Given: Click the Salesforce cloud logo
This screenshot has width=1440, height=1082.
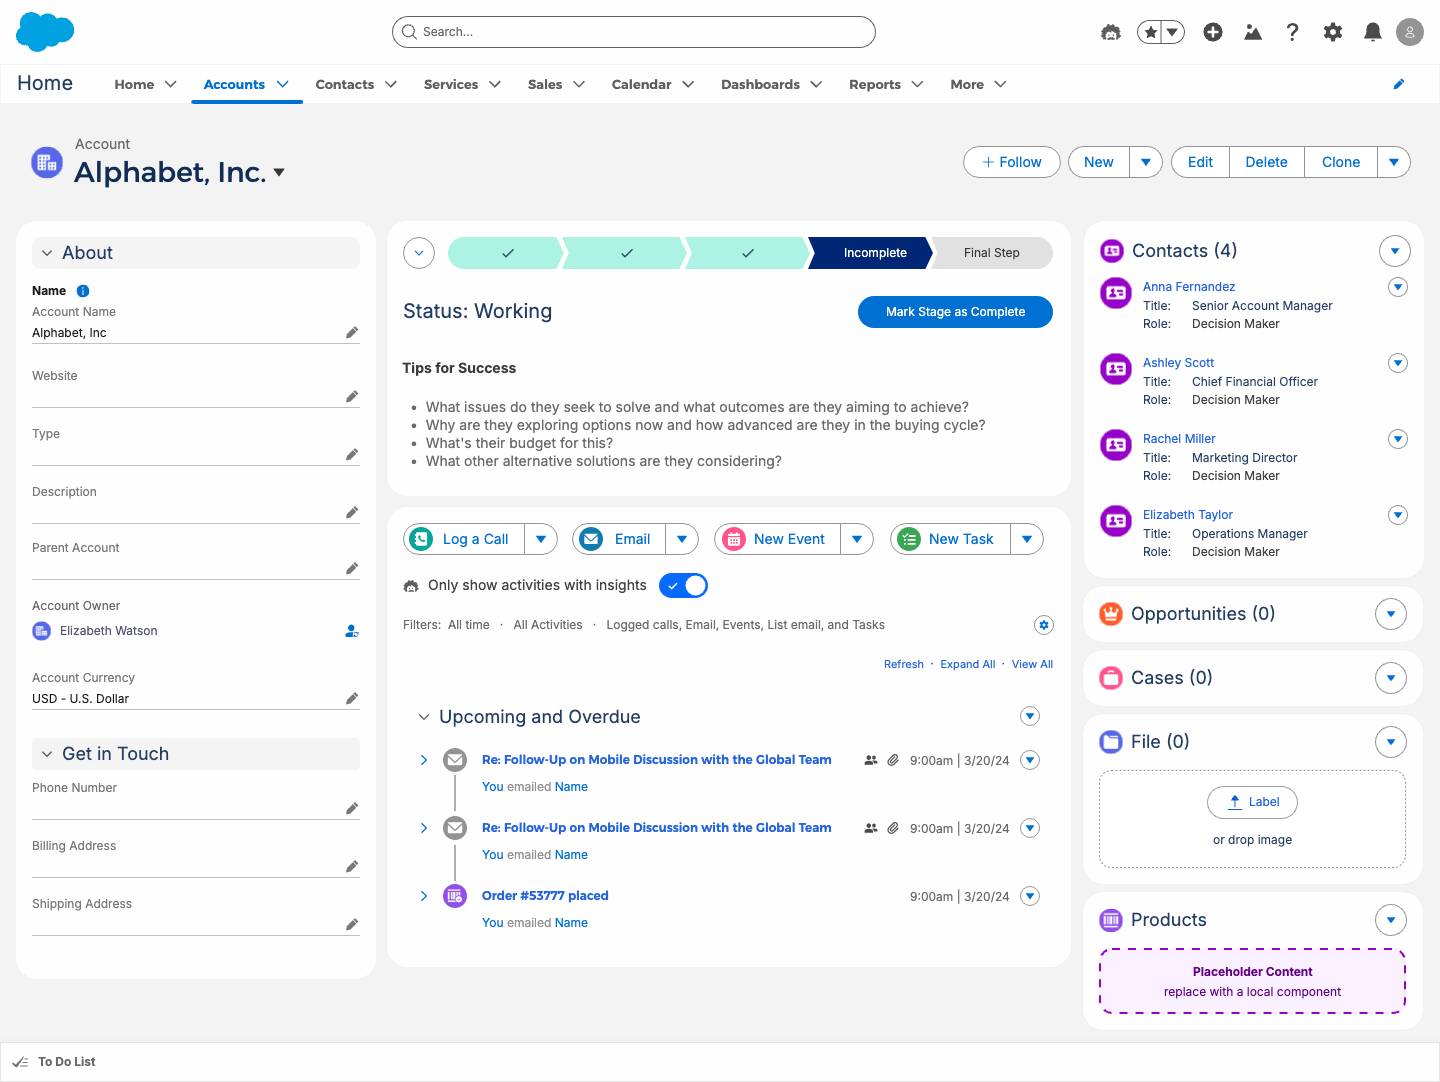Looking at the screenshot, I should (45, 32).
